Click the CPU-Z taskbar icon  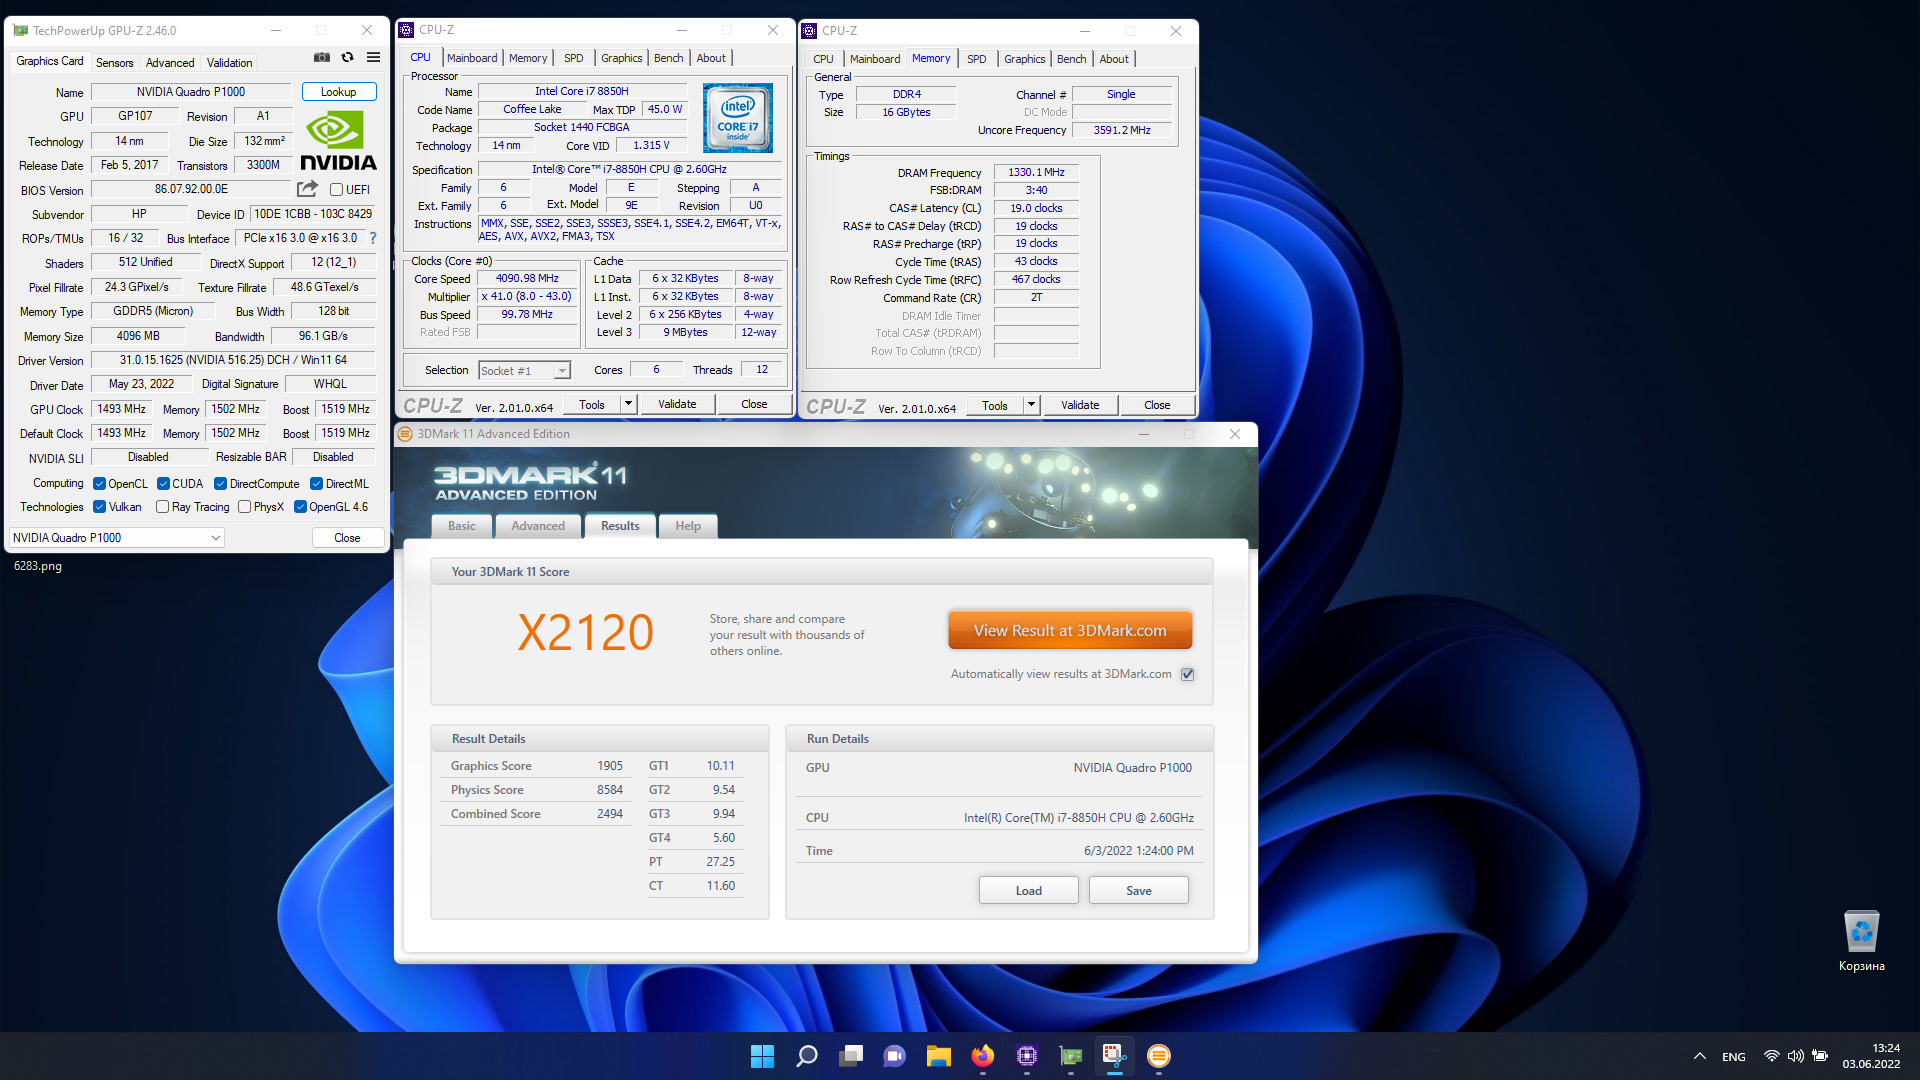click(1027, 1056)
